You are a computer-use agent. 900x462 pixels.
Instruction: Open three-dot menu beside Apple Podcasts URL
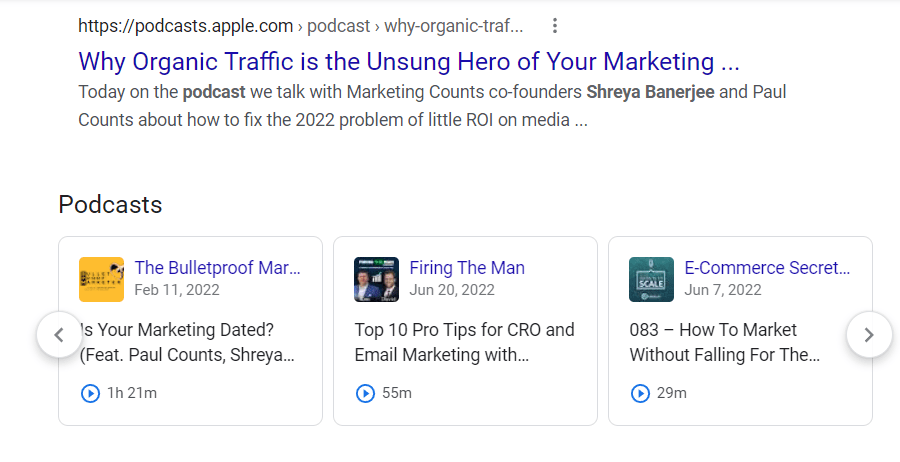click(555, 26)
